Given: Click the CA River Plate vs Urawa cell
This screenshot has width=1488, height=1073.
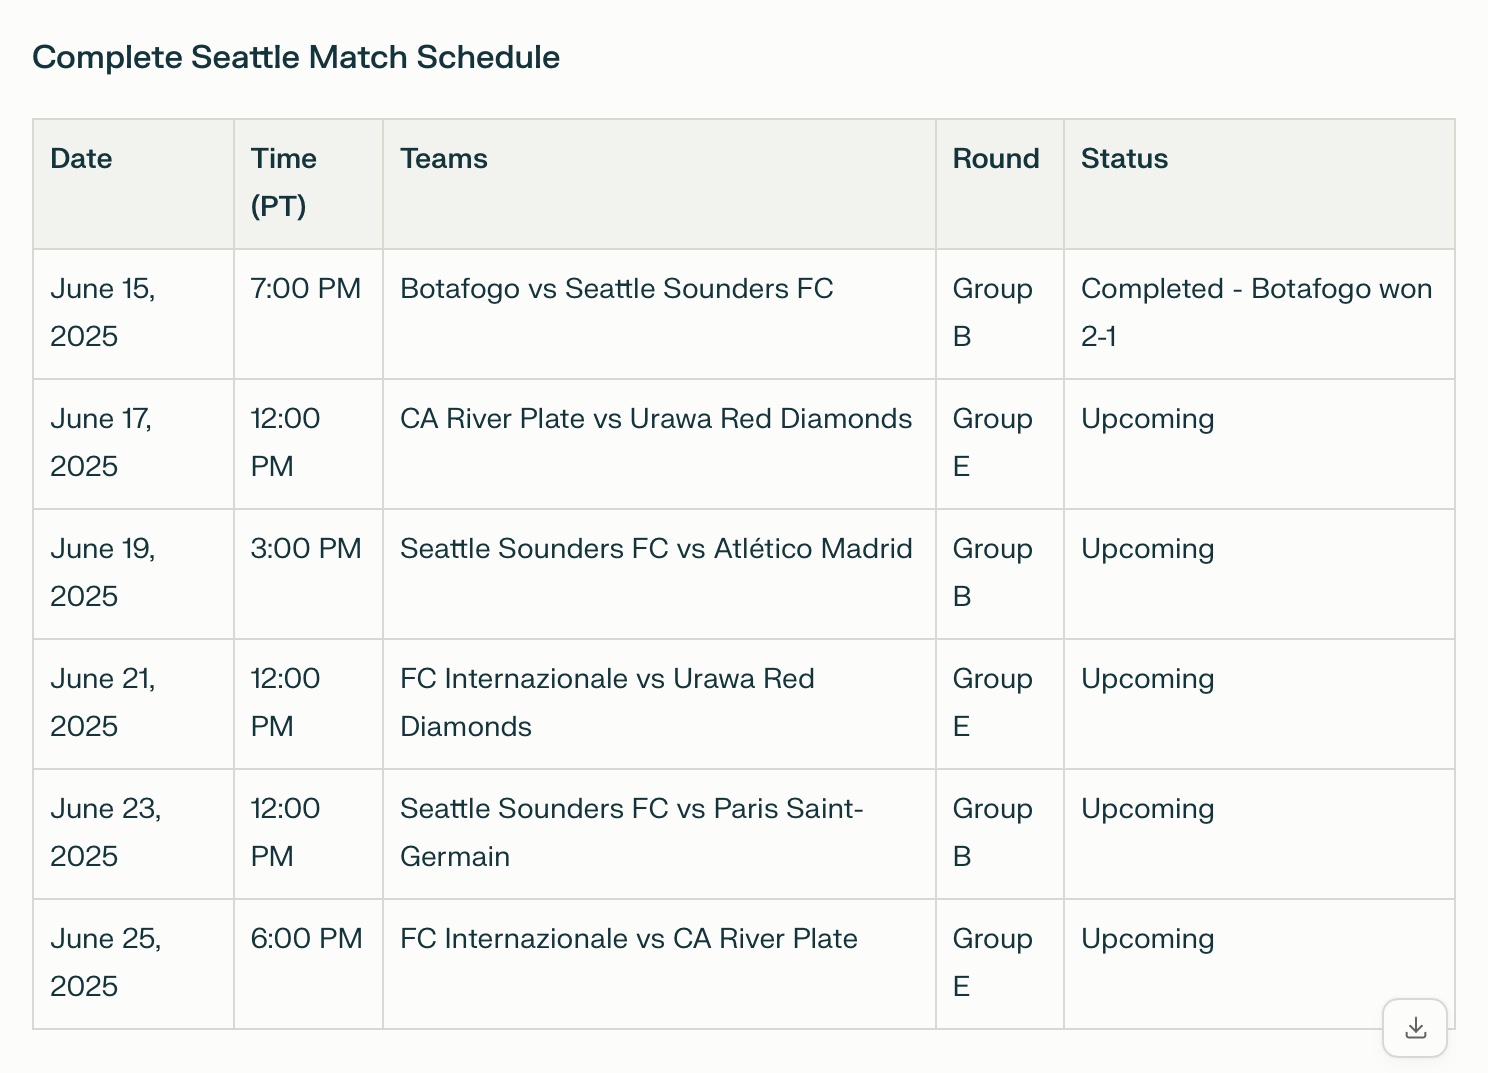Looking at the screenshot, I should [x=656, y=419].
